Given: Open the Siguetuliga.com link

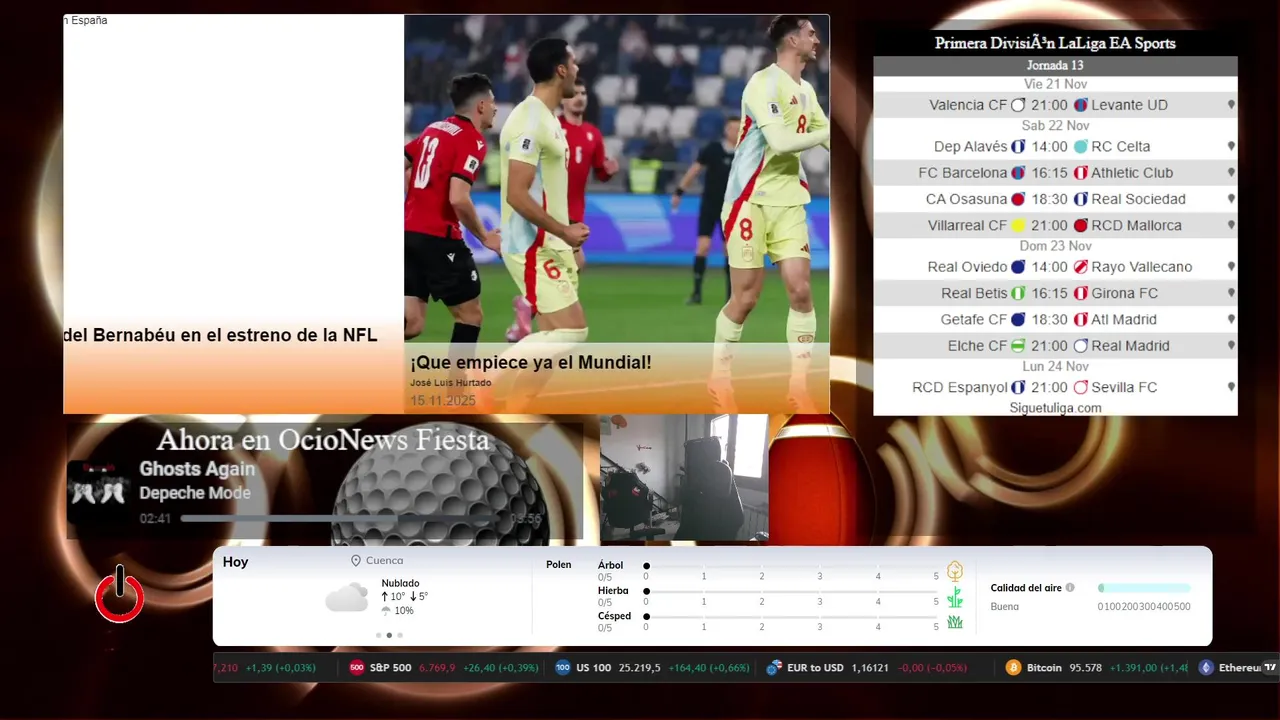Looking at the screenshot, I should [x=1055, y=408].
